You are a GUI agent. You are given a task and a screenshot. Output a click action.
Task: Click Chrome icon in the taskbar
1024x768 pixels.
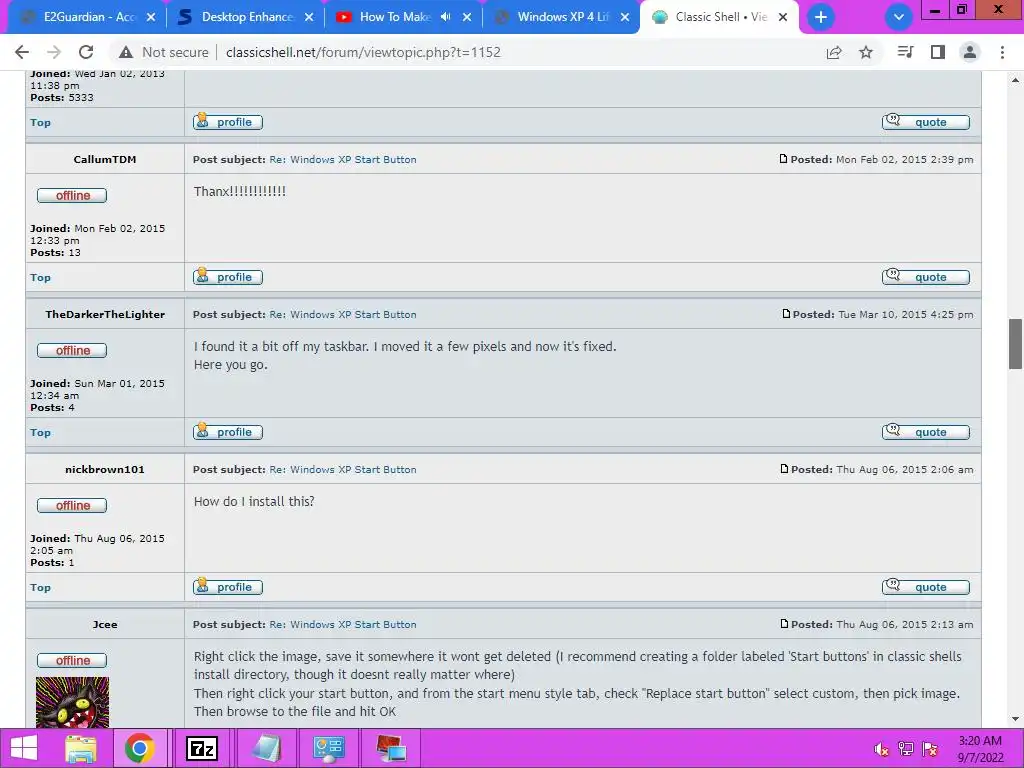pyautogui.click(x=139, y=748)
